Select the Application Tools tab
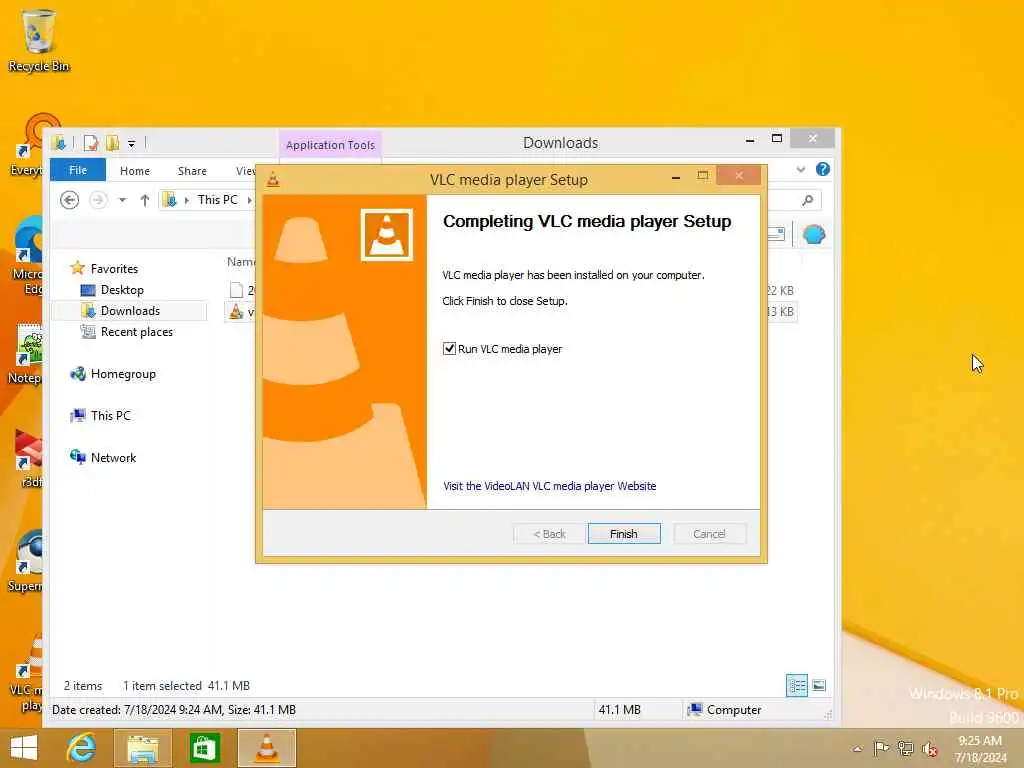 (x=330, y=145)
